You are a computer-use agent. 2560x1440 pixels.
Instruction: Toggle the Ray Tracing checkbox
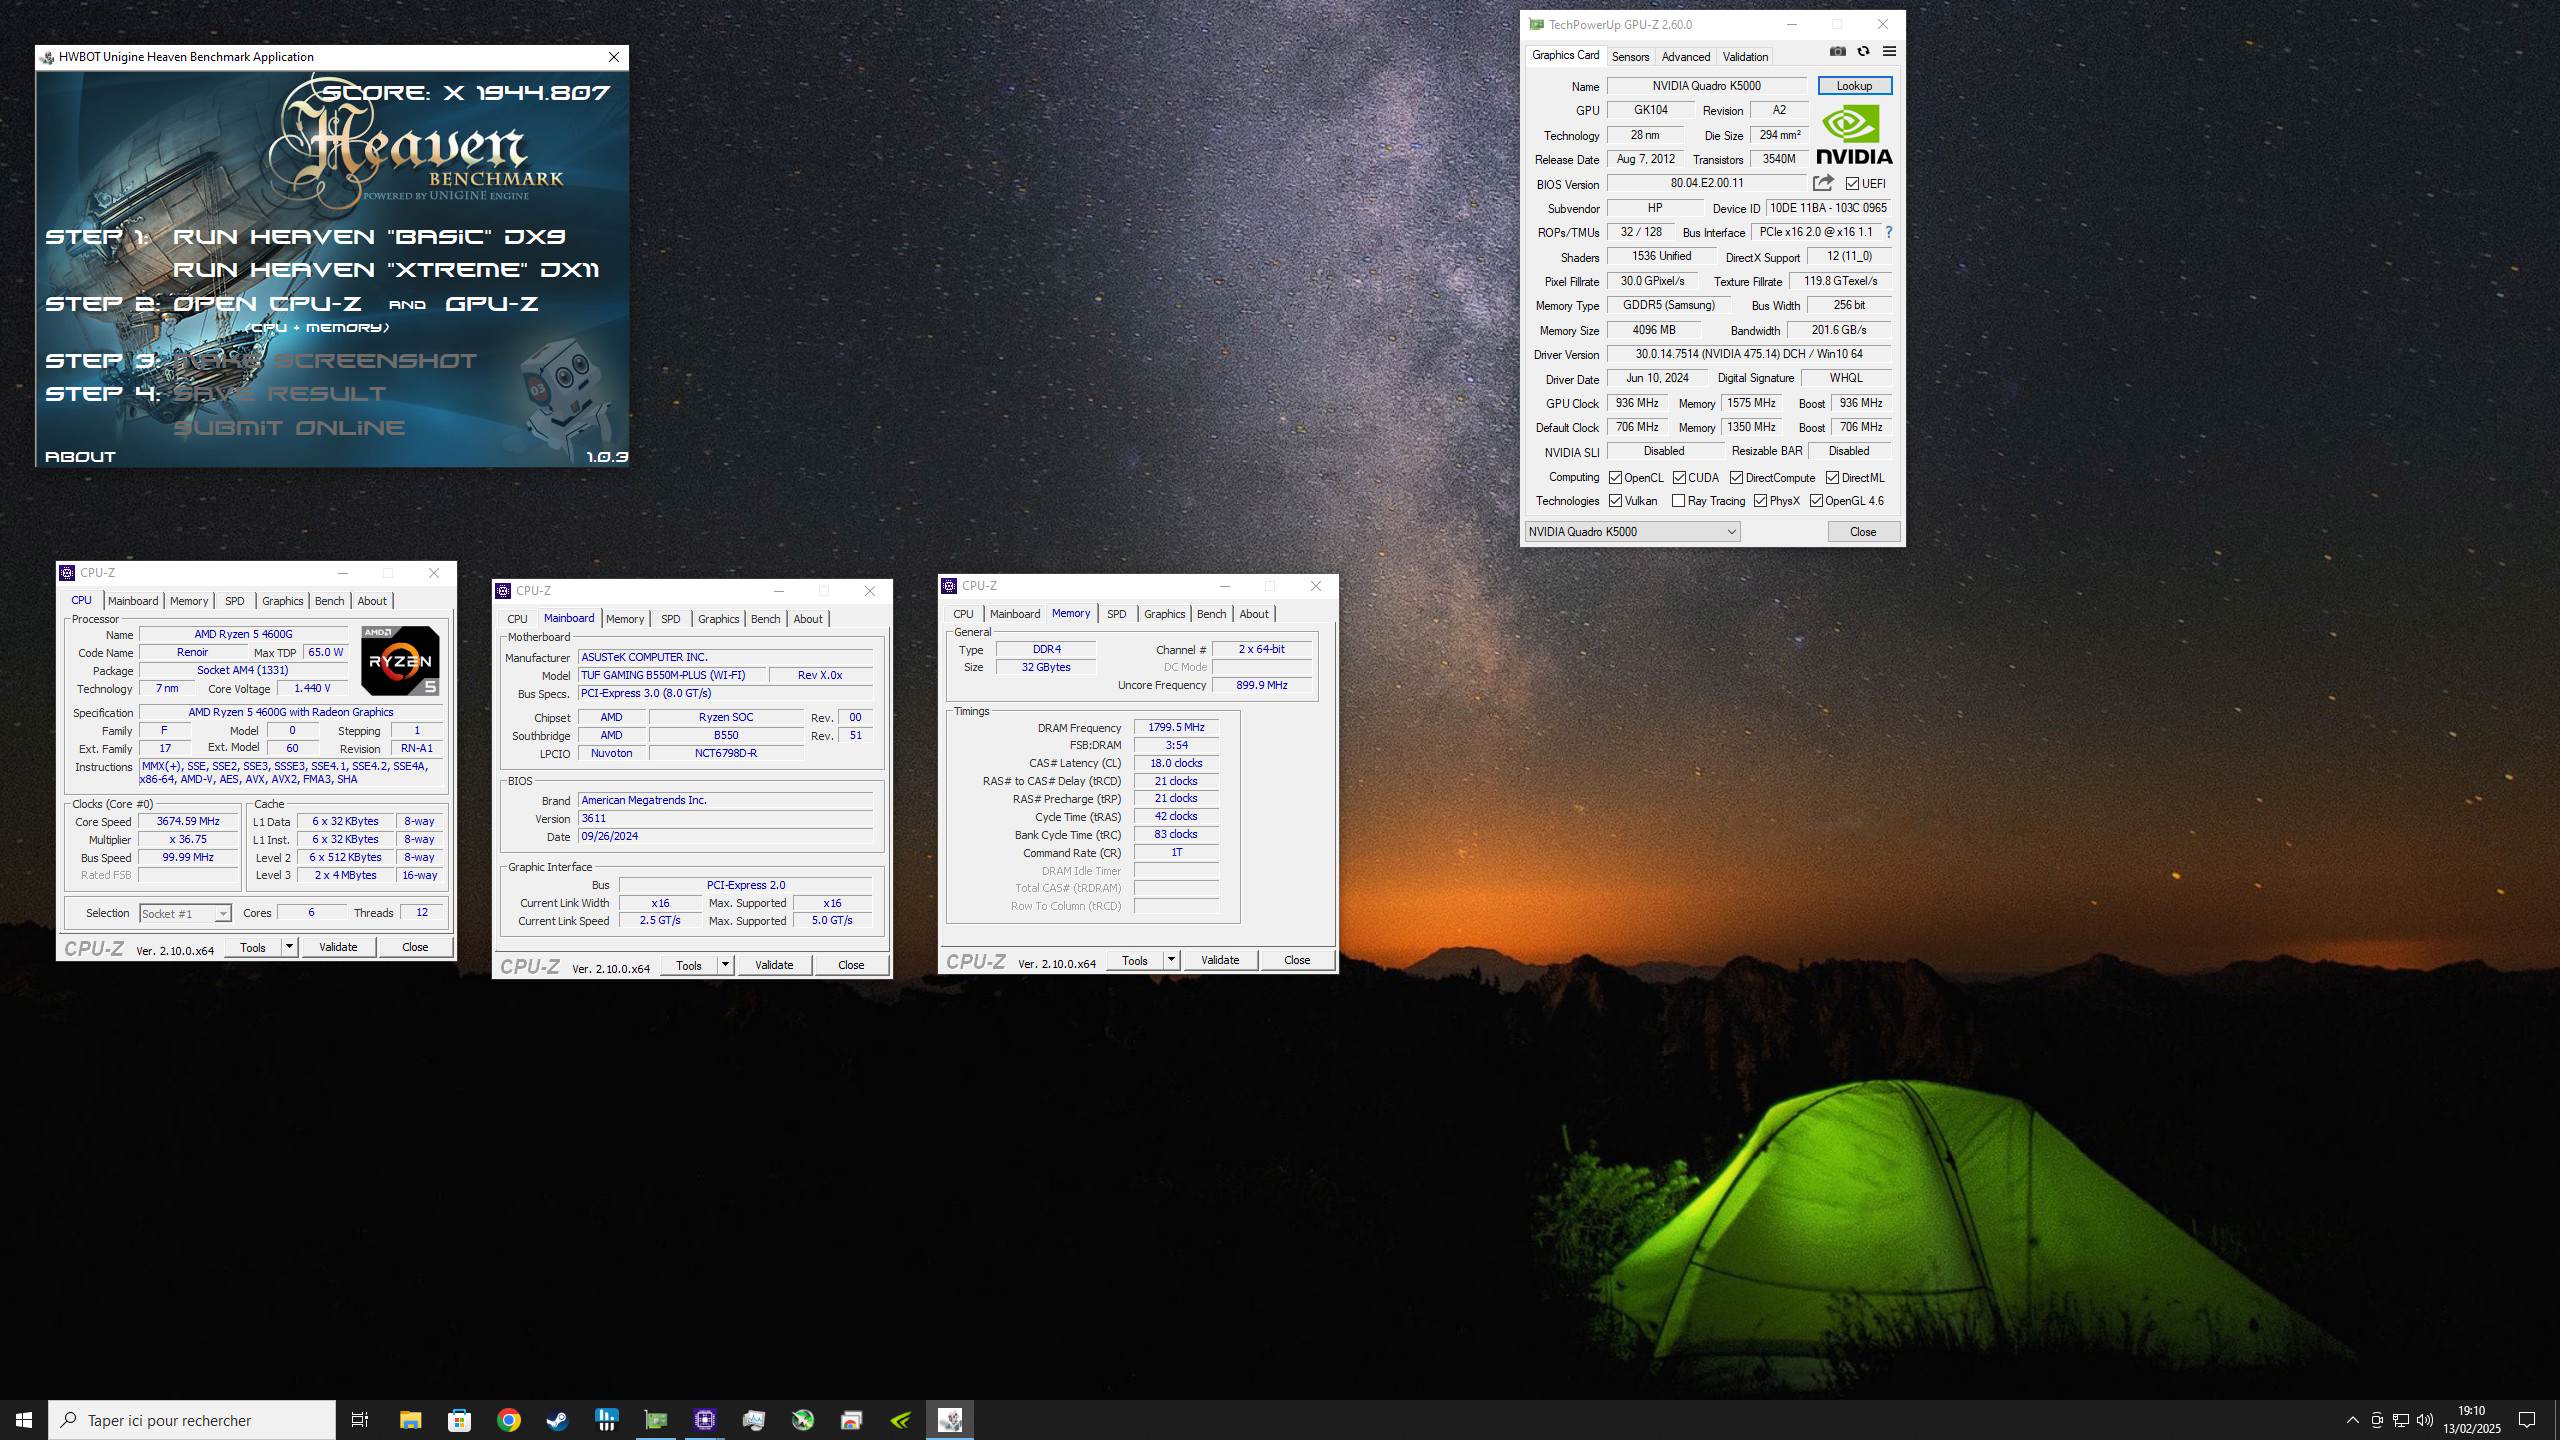(x=1678, y=500)
